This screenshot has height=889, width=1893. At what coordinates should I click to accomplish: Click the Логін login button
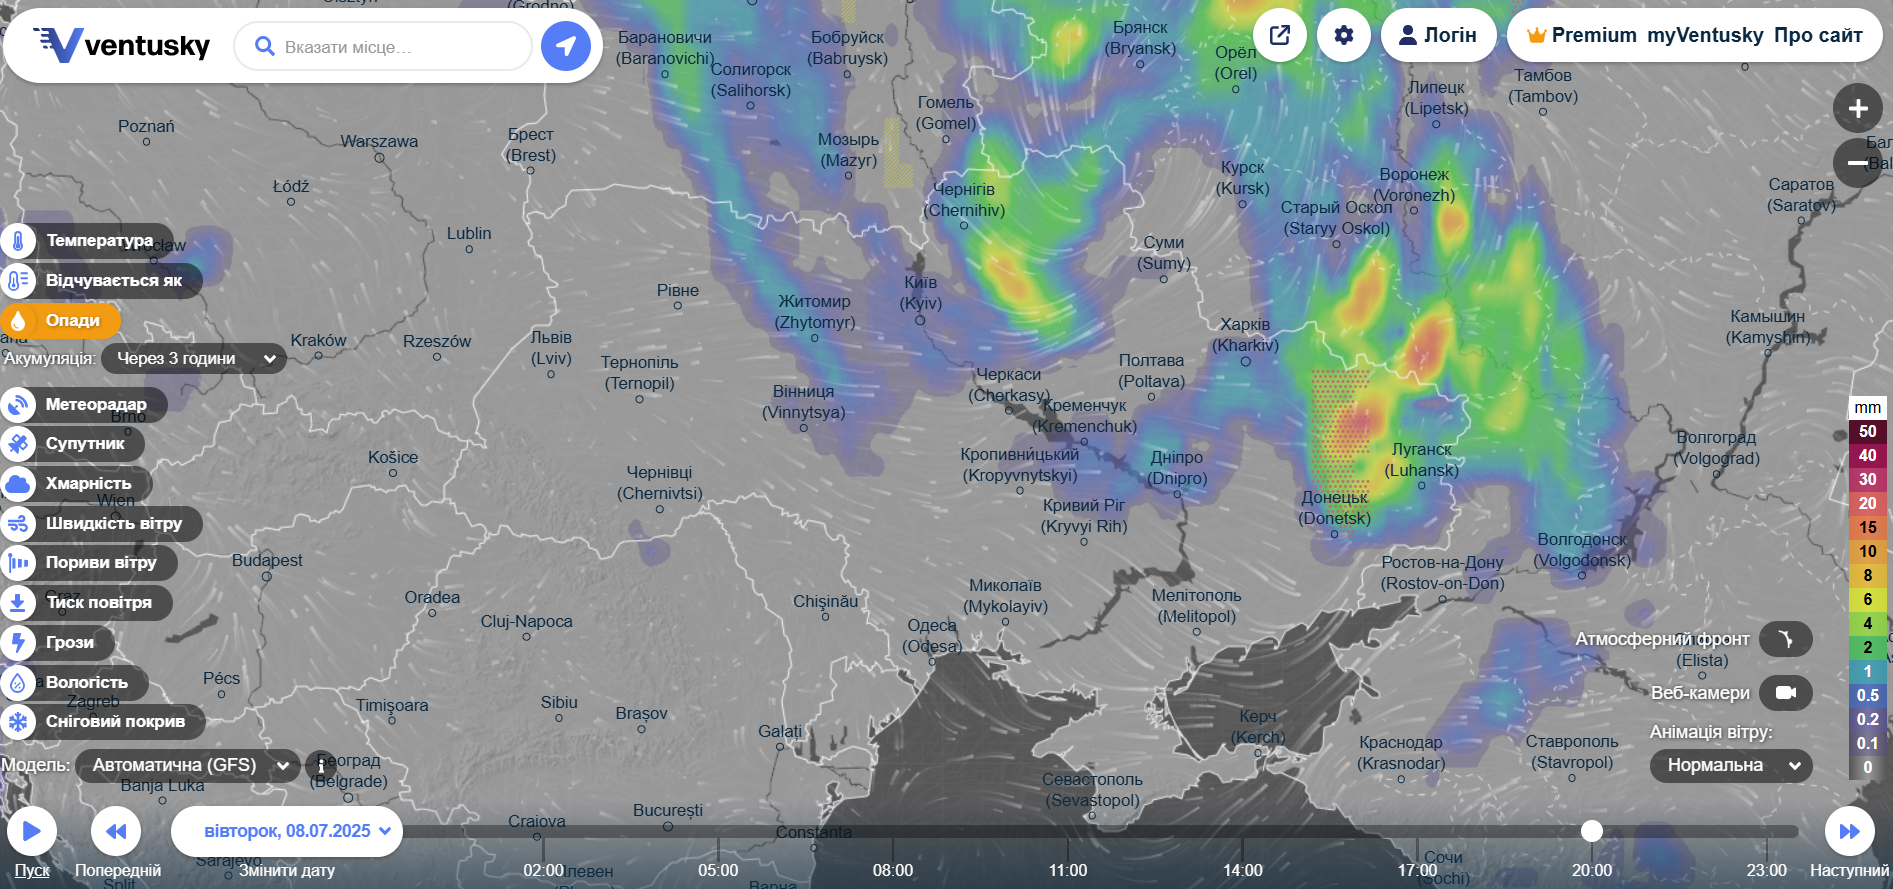click(1438, 35)
